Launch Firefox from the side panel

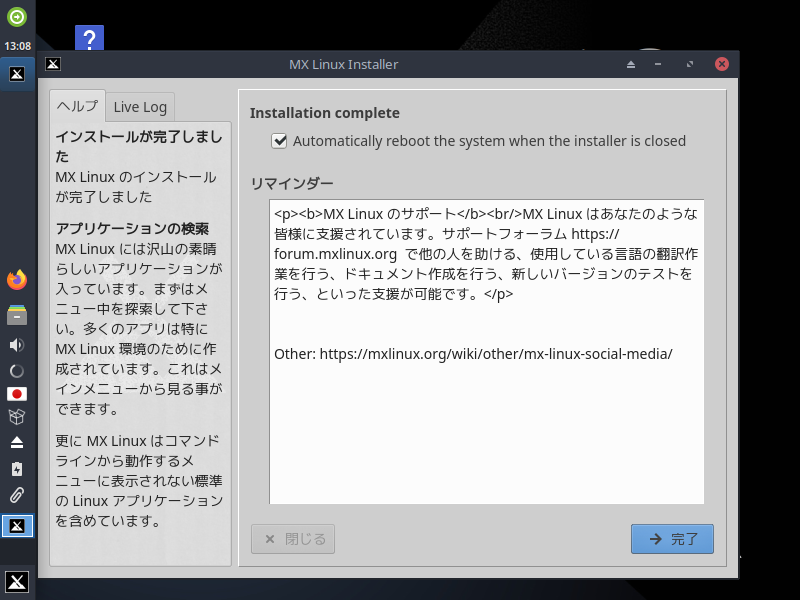pyautogui.click(x=17, y=280)
